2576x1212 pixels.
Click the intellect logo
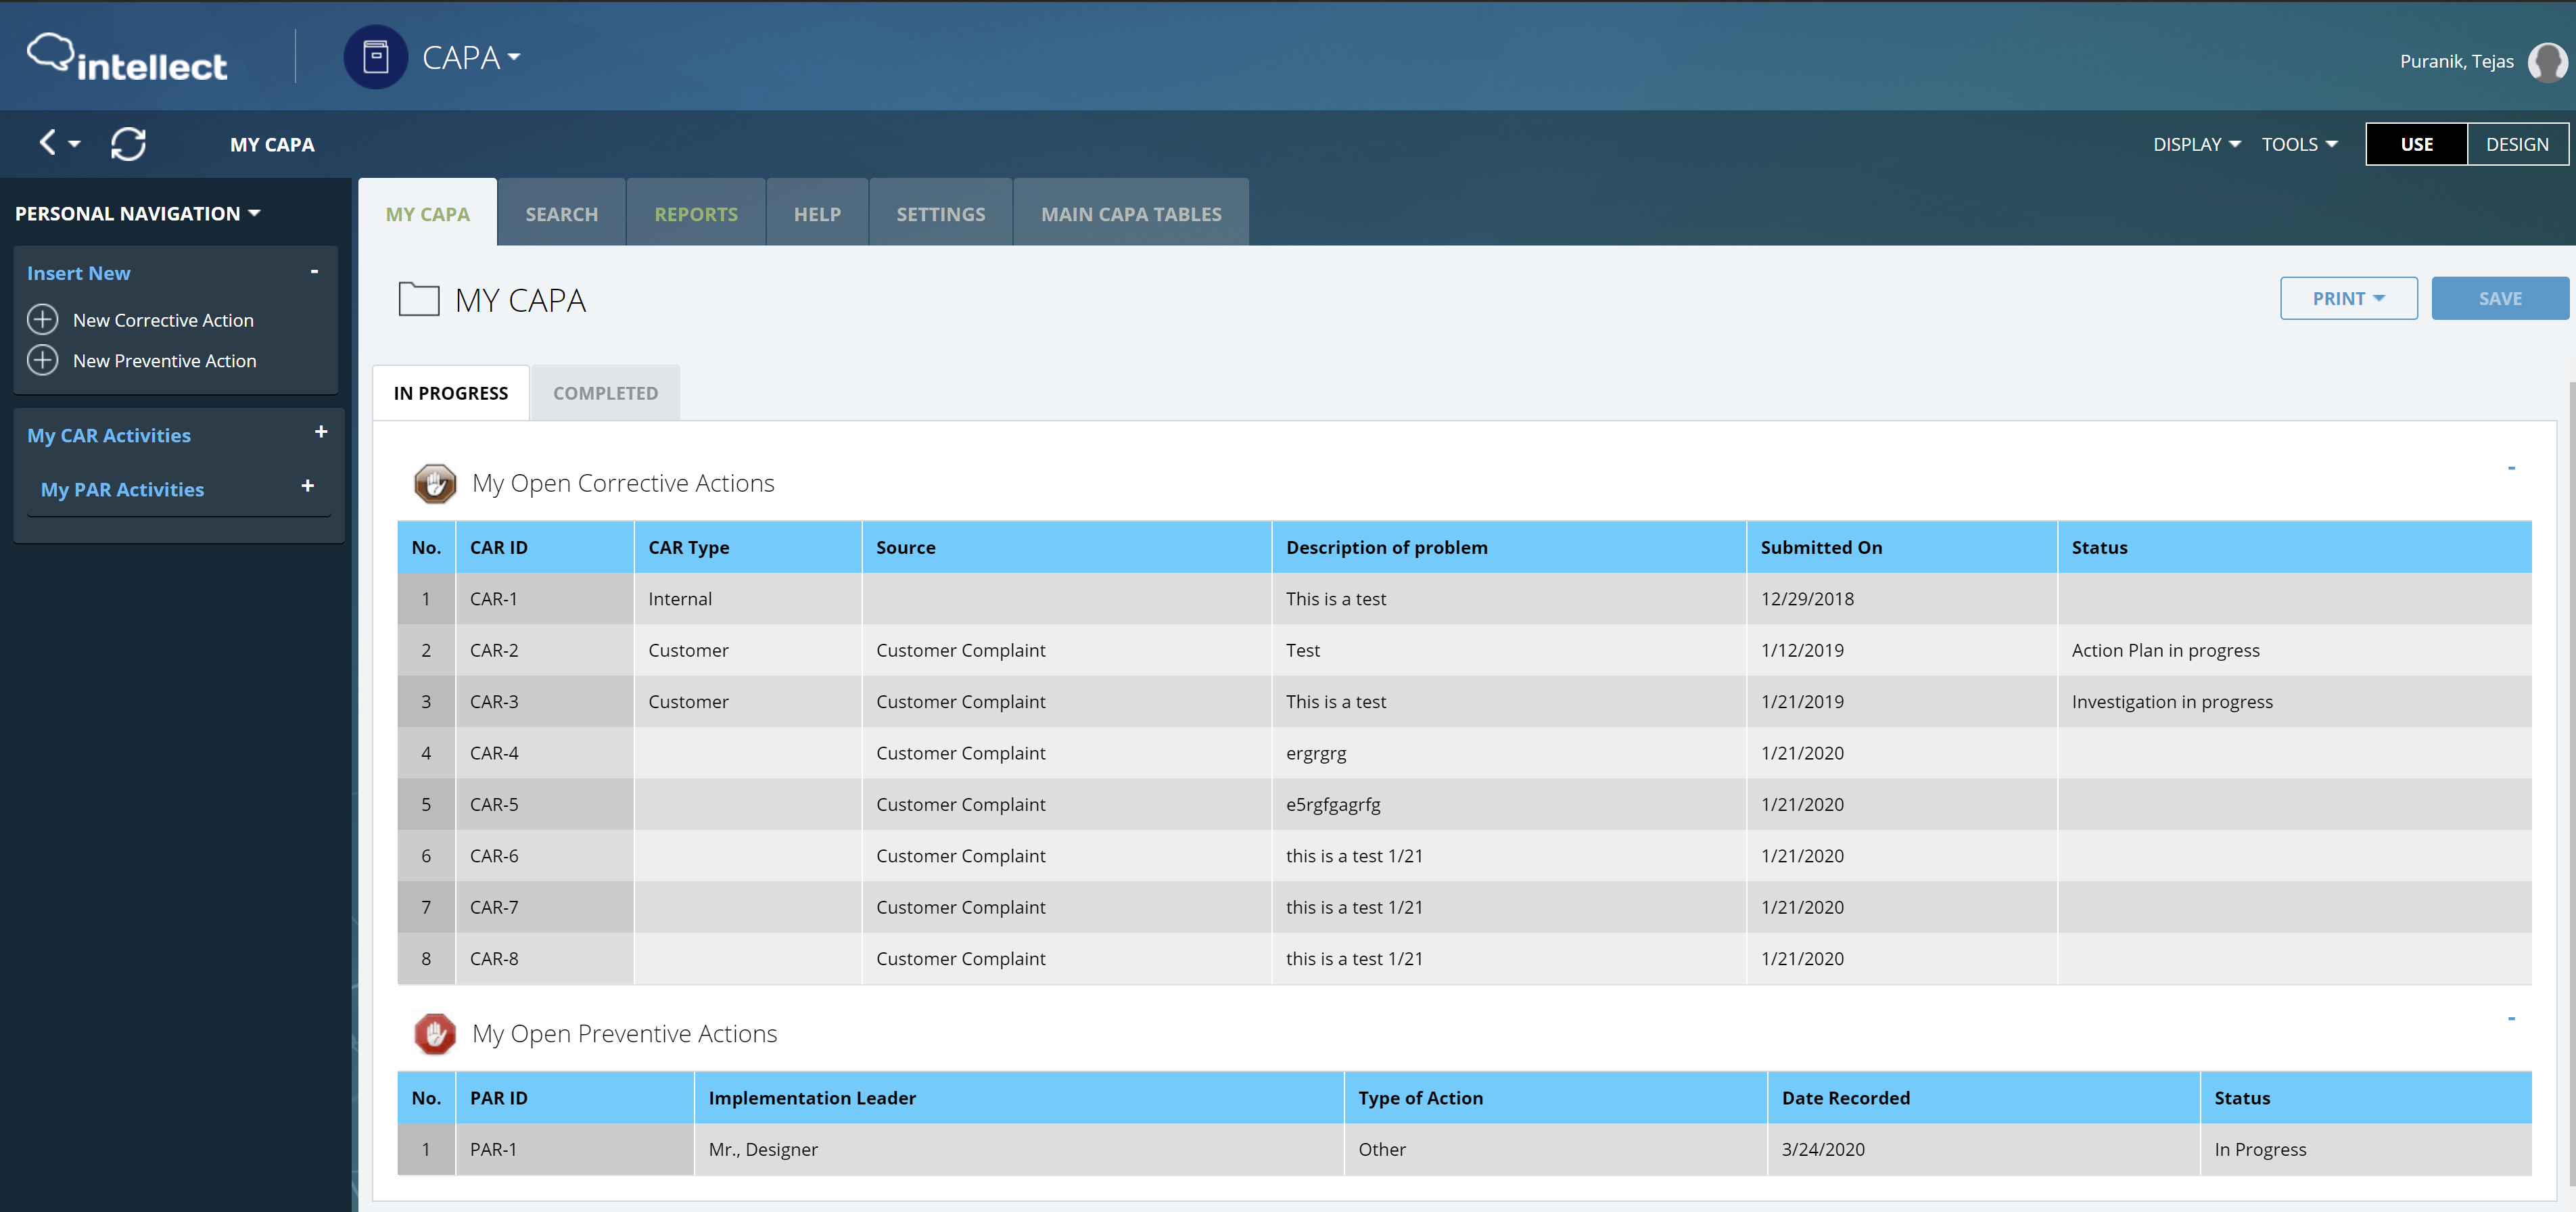pyautogui.click(x=127, y=58)
